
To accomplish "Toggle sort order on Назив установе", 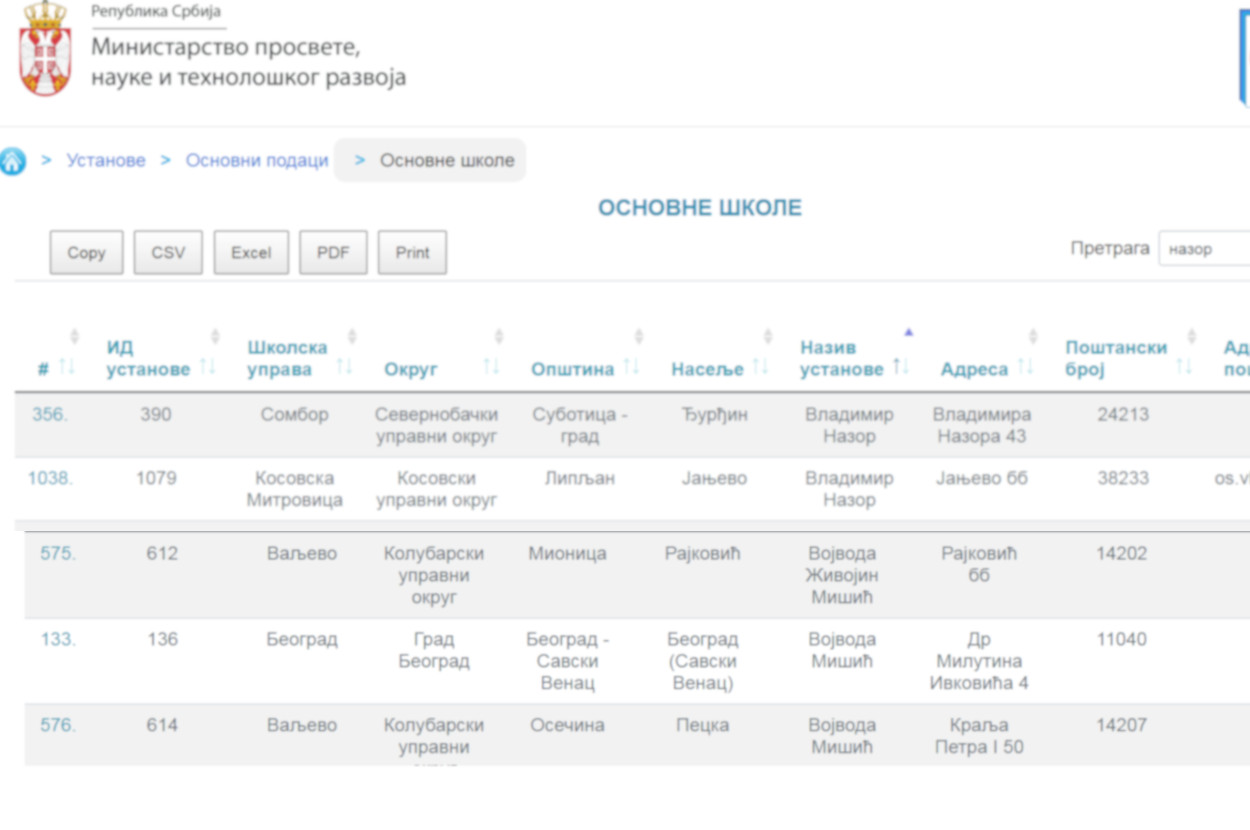I will [x=841, y=359].
